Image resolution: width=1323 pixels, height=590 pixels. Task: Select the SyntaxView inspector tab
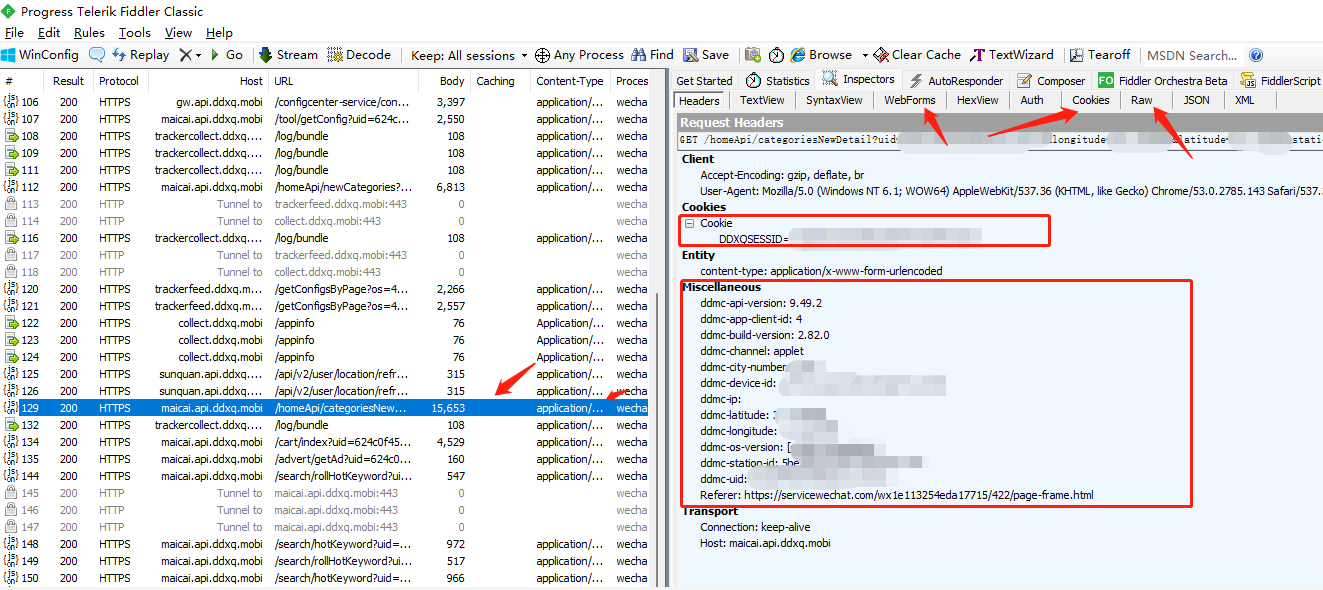click(834, 100)
